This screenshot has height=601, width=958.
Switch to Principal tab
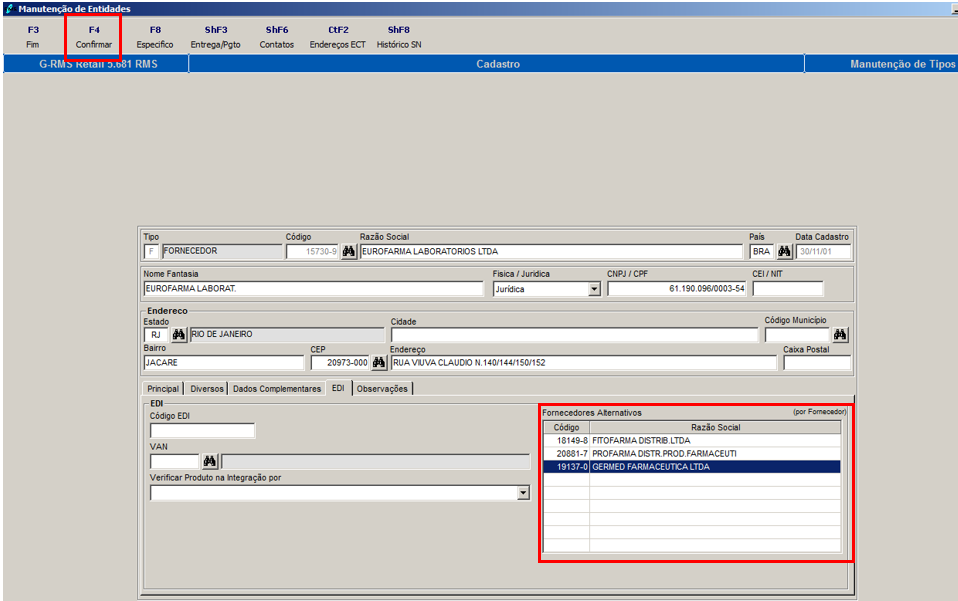click(x=163, y=389)
